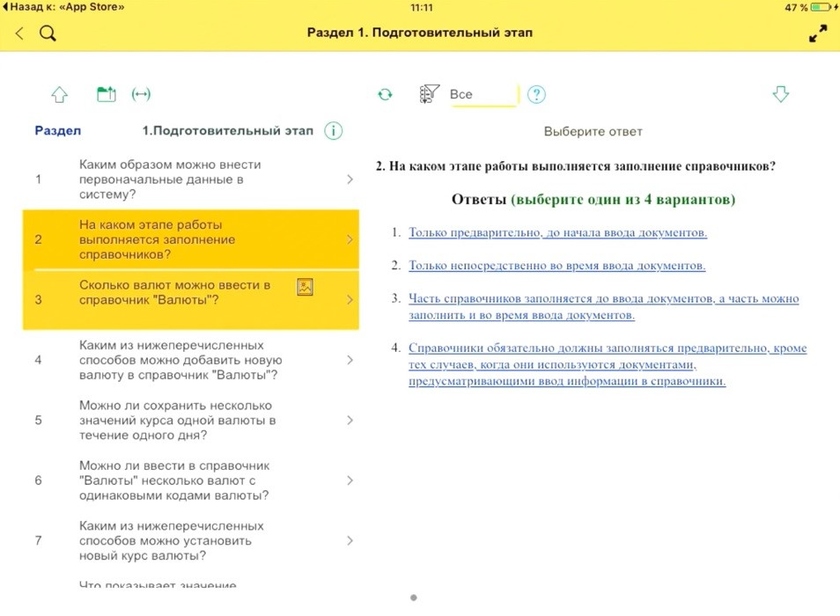Click the green down arrow icon
This screenshot has height=616, width=840.
tap(781, 94)
